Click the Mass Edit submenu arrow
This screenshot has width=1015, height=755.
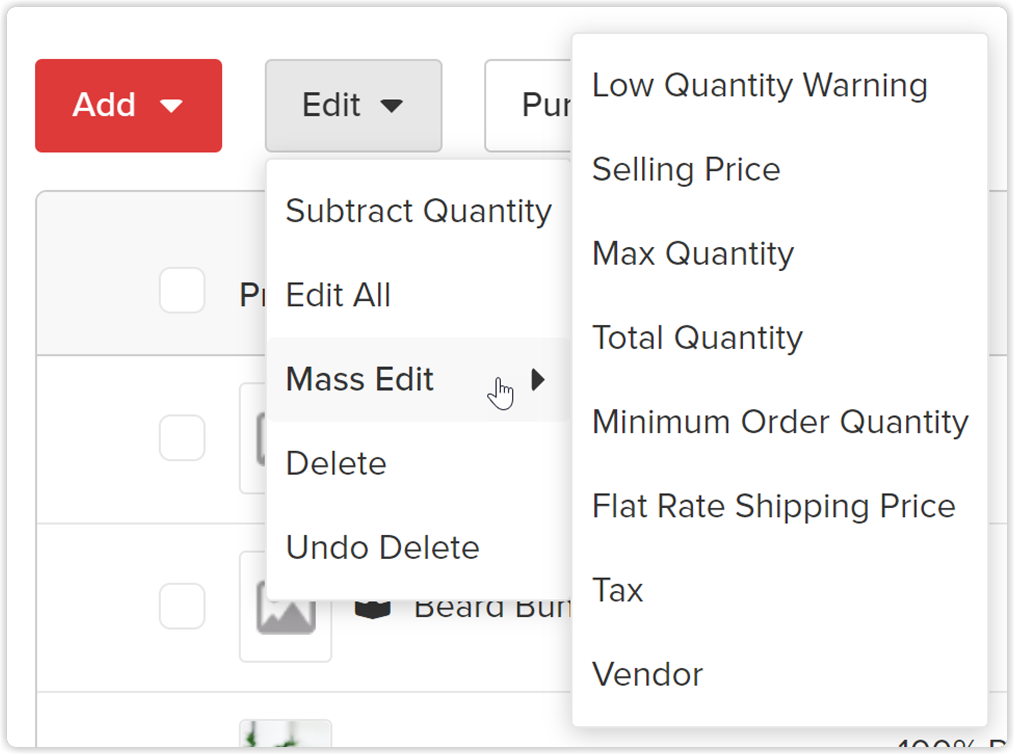click(537, 379)
